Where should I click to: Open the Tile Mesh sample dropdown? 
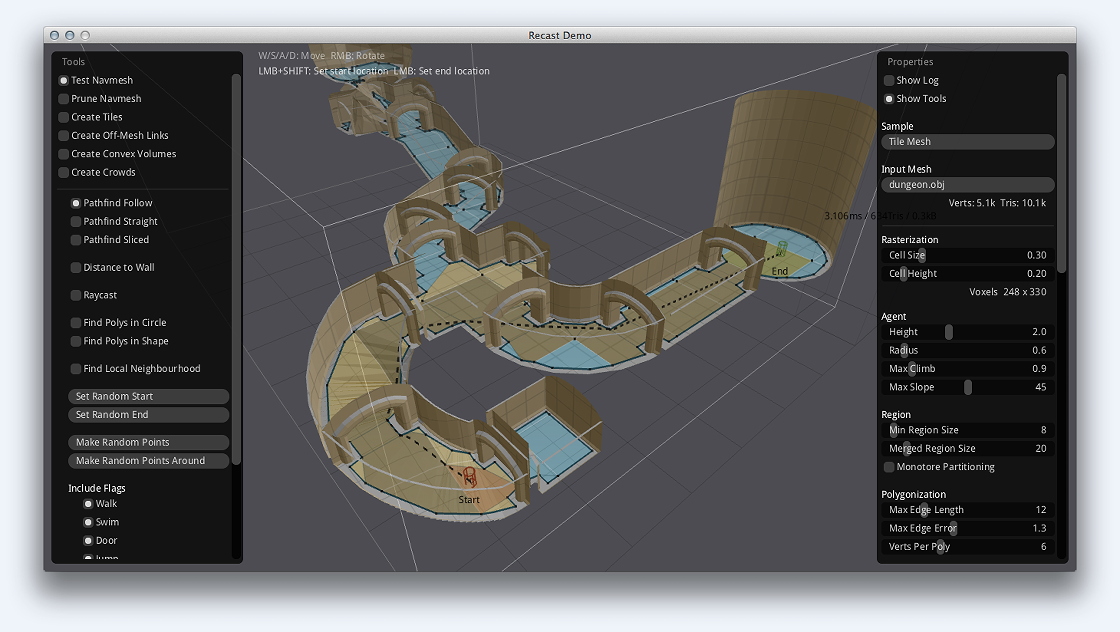pos(967,142)
